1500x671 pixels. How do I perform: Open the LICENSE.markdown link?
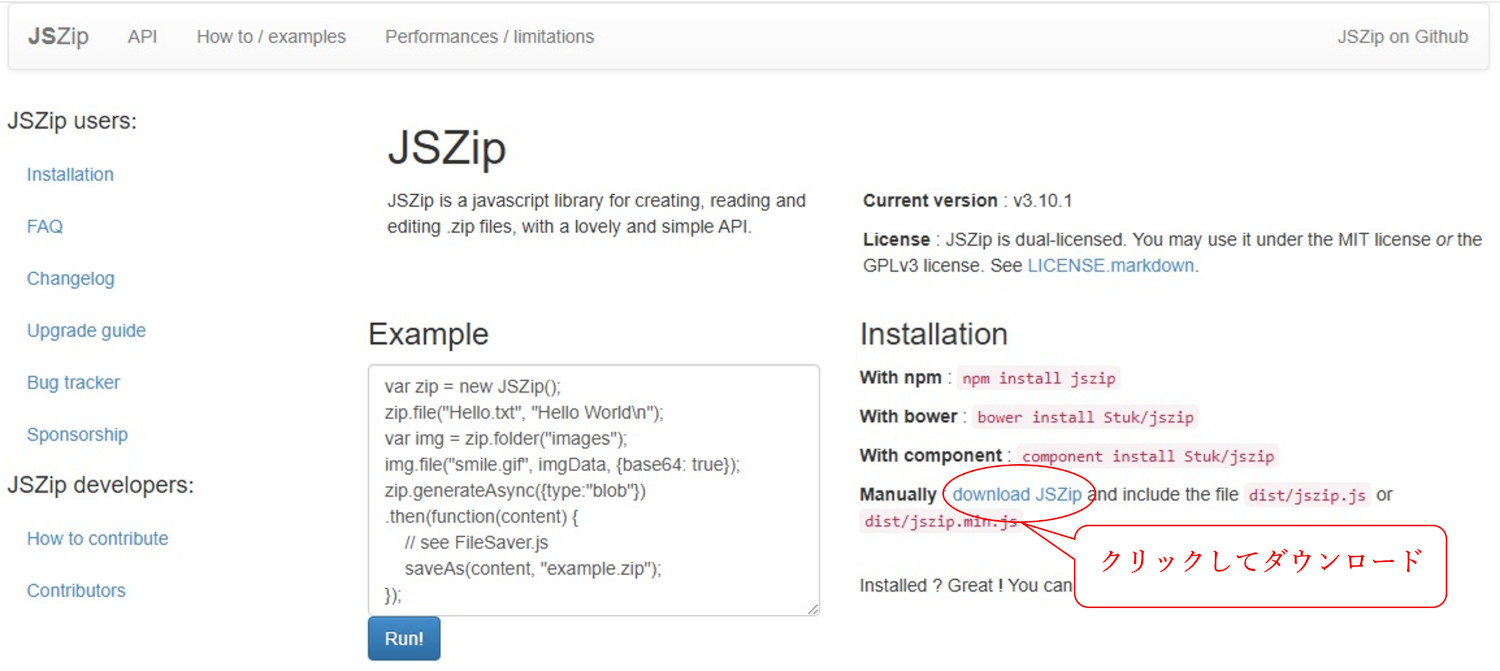coord(1110,266)
